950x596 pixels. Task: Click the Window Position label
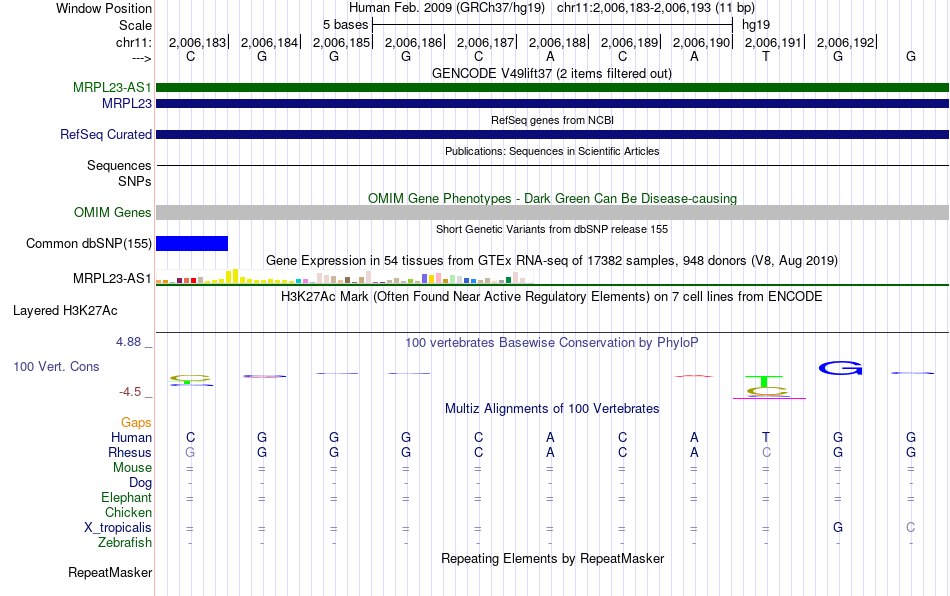[x=104, y=8]
